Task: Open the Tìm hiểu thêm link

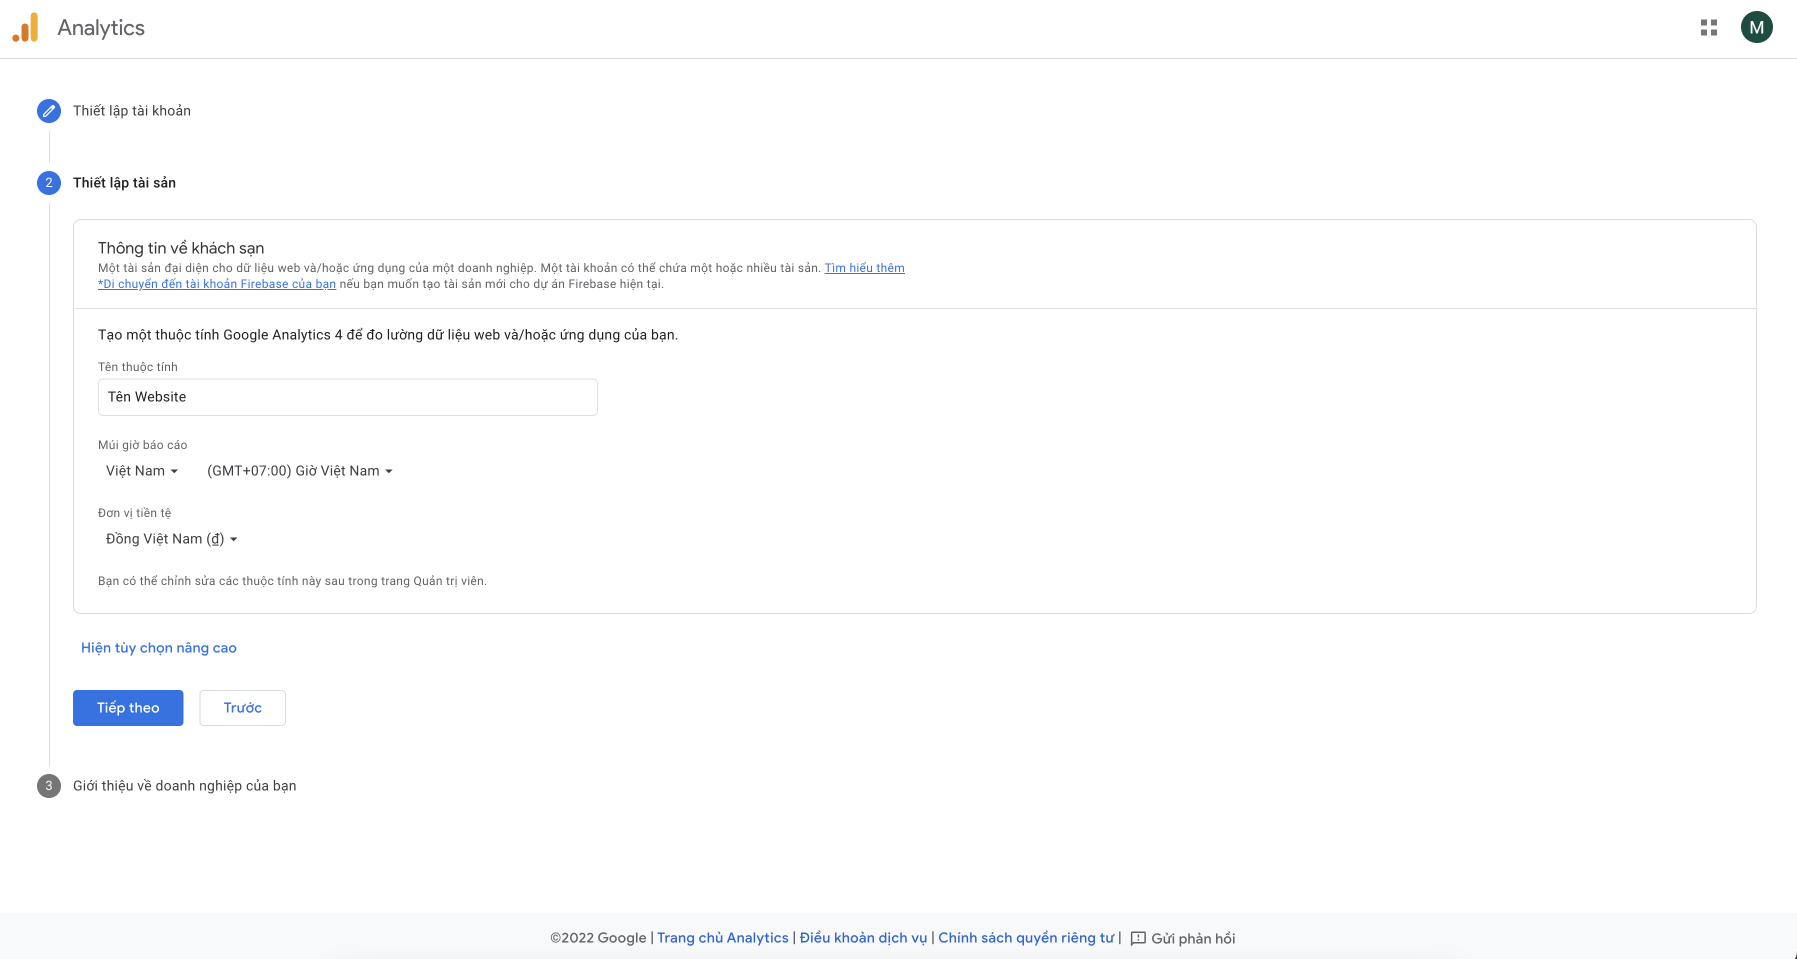Action: 864,268
